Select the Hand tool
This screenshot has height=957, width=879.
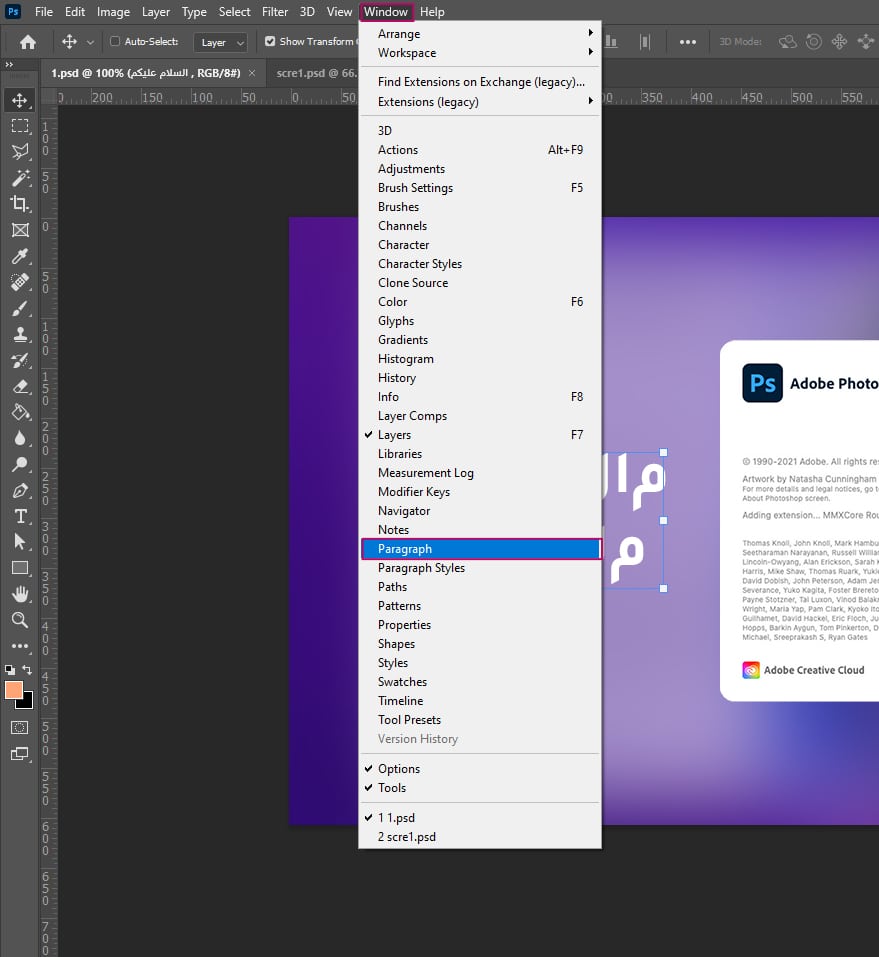tap(20, 594)
